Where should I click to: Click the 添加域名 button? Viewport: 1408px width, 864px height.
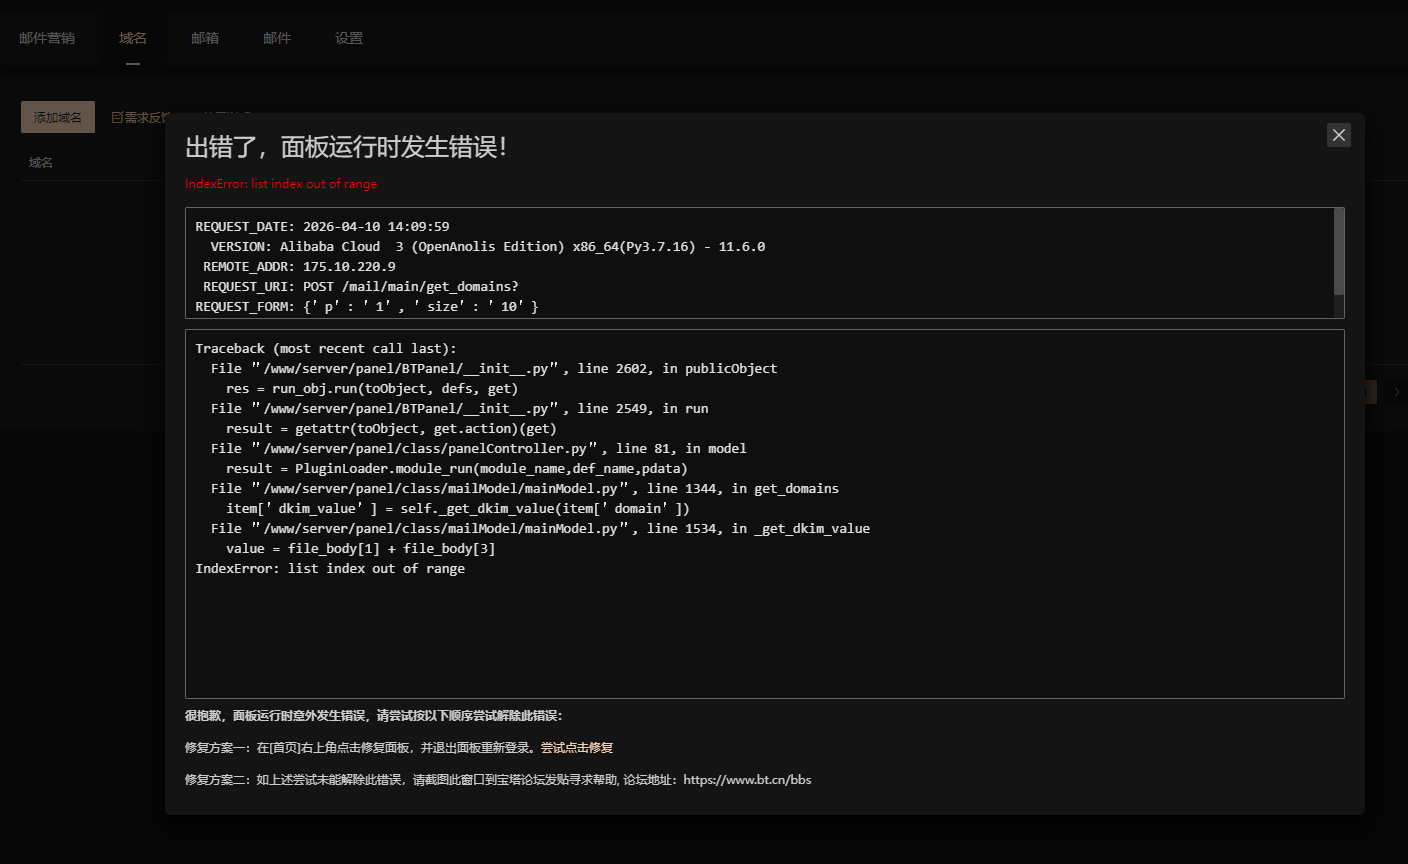pos(57,116)
